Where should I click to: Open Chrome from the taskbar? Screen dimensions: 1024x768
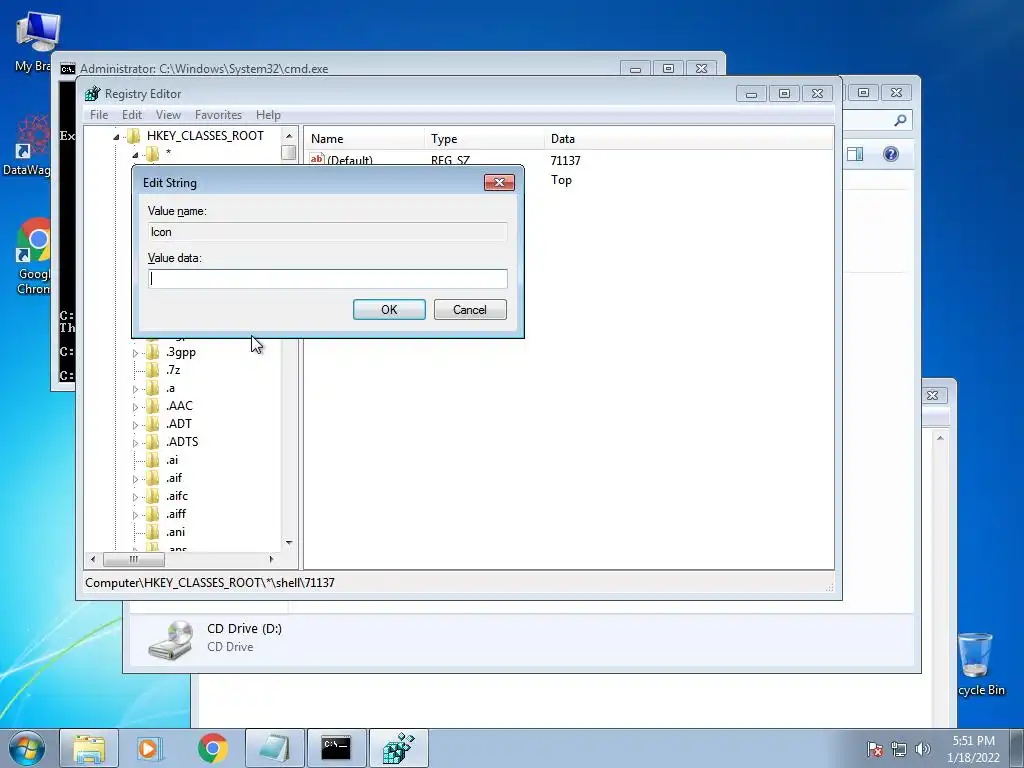click(x=212, y=748)
